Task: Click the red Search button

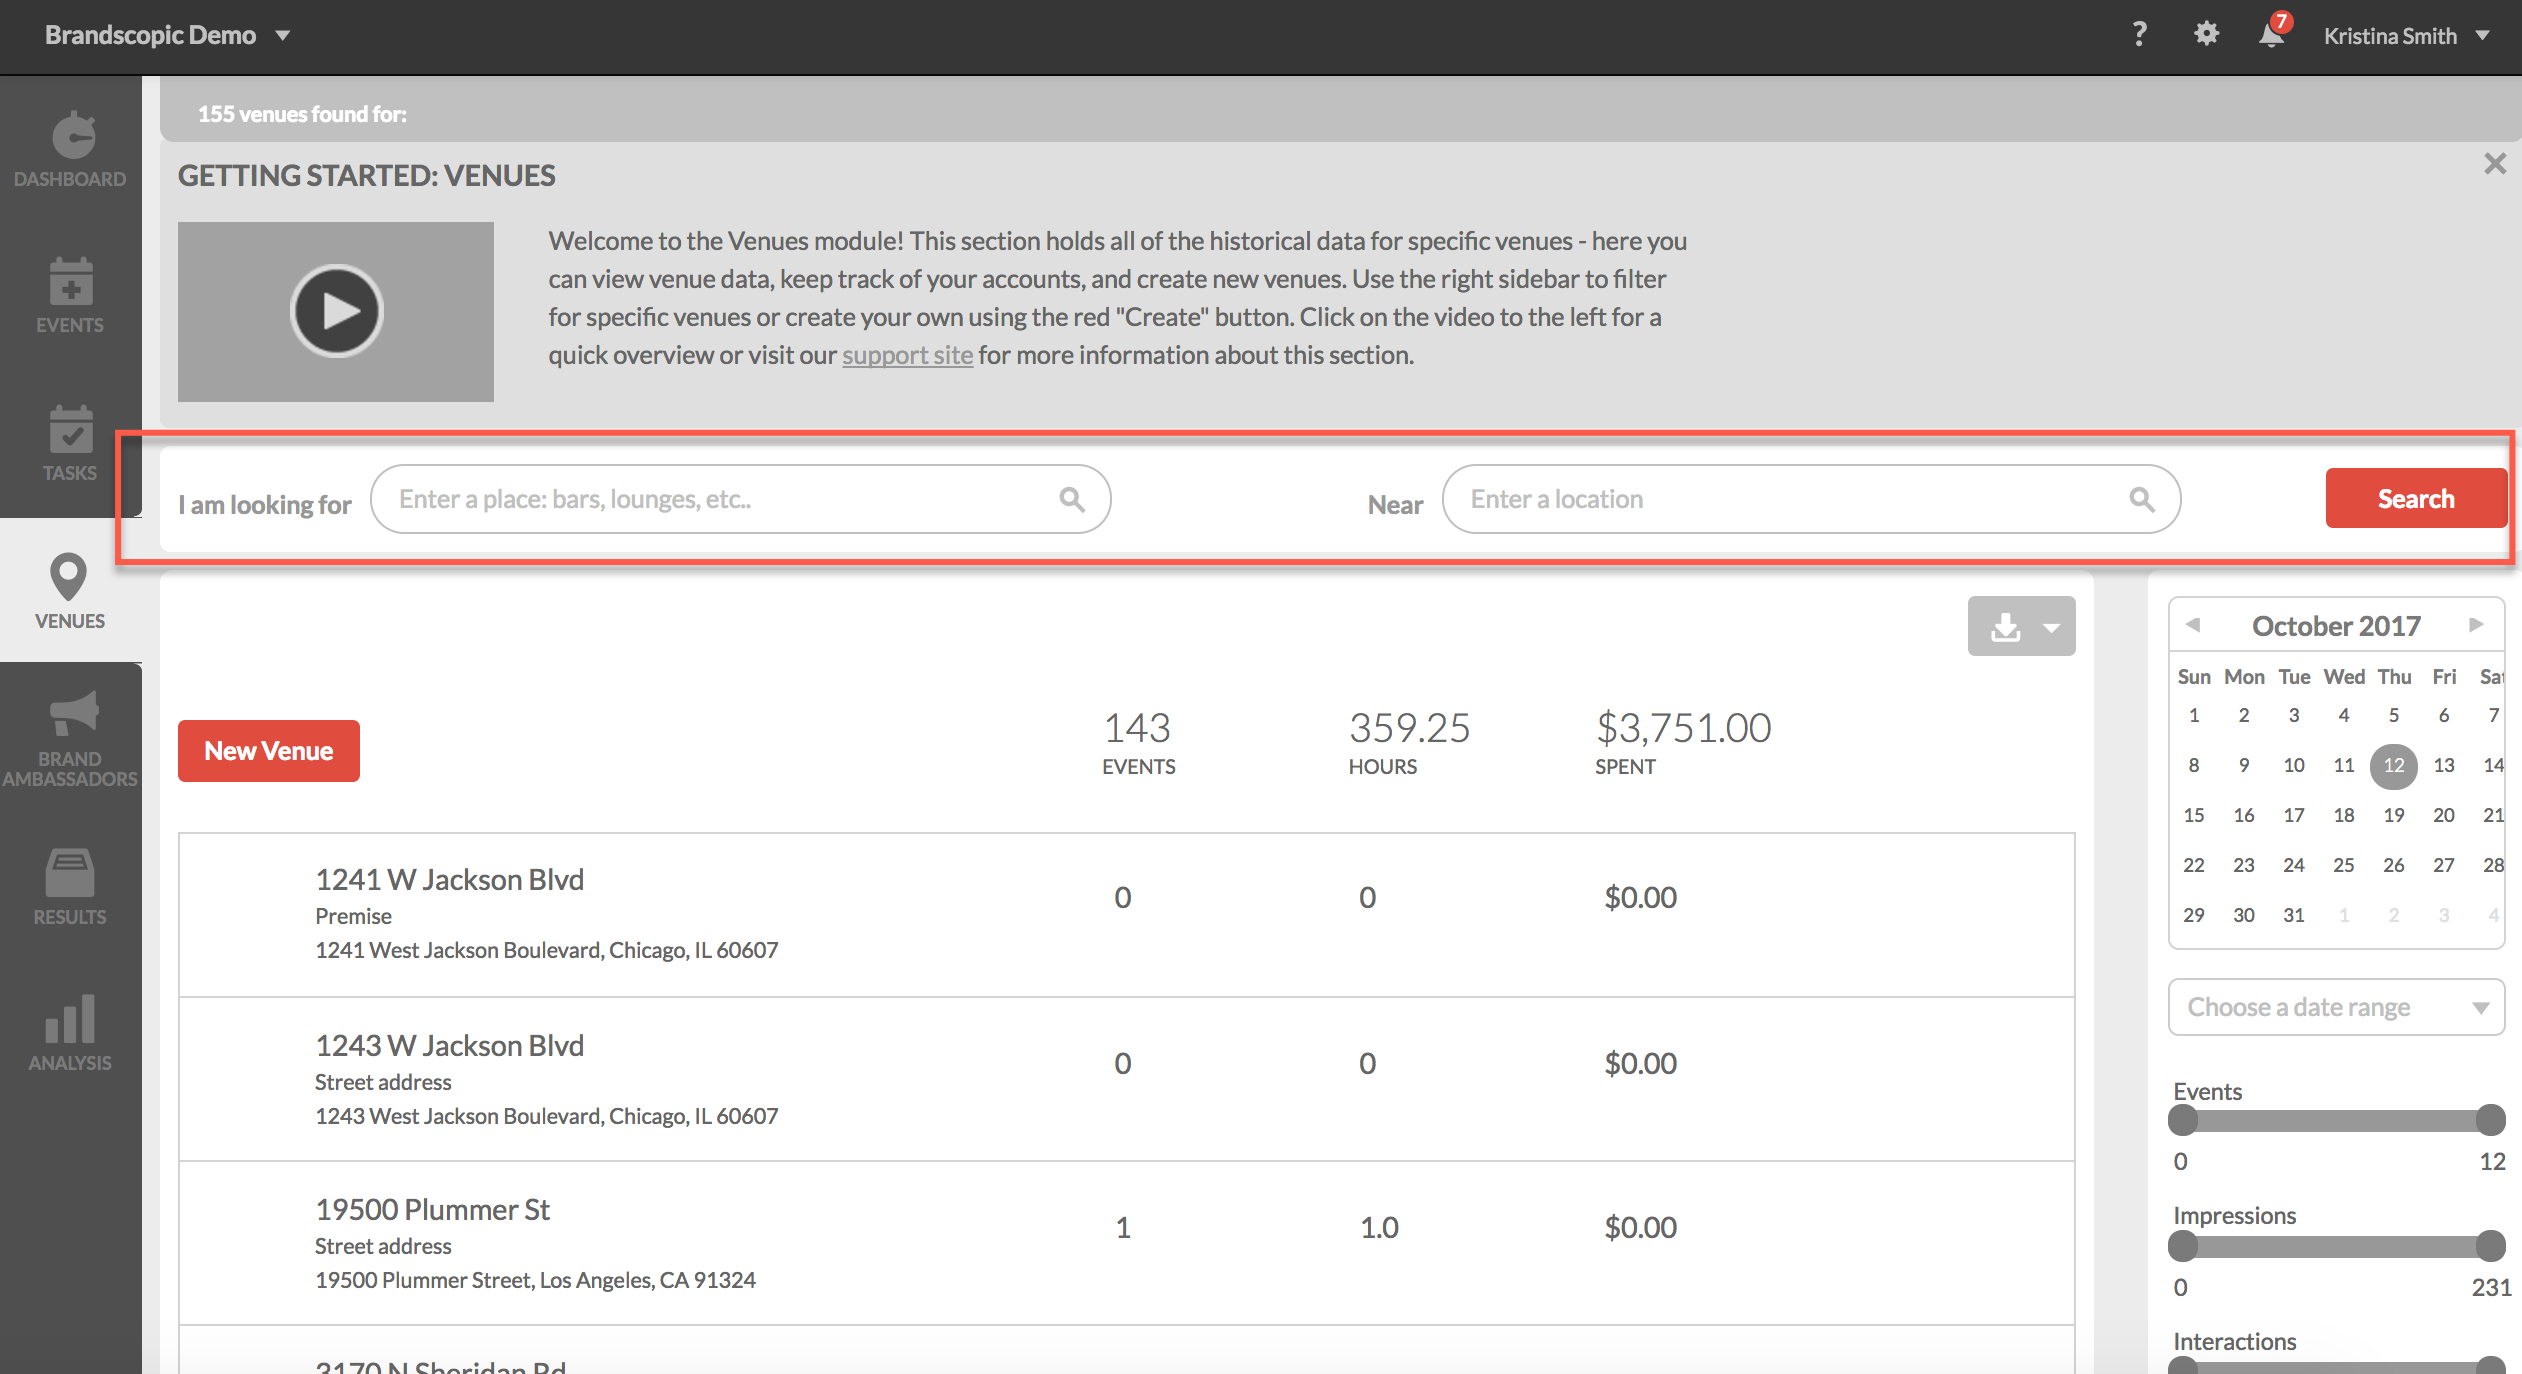Action: [x=2416, y=498]
